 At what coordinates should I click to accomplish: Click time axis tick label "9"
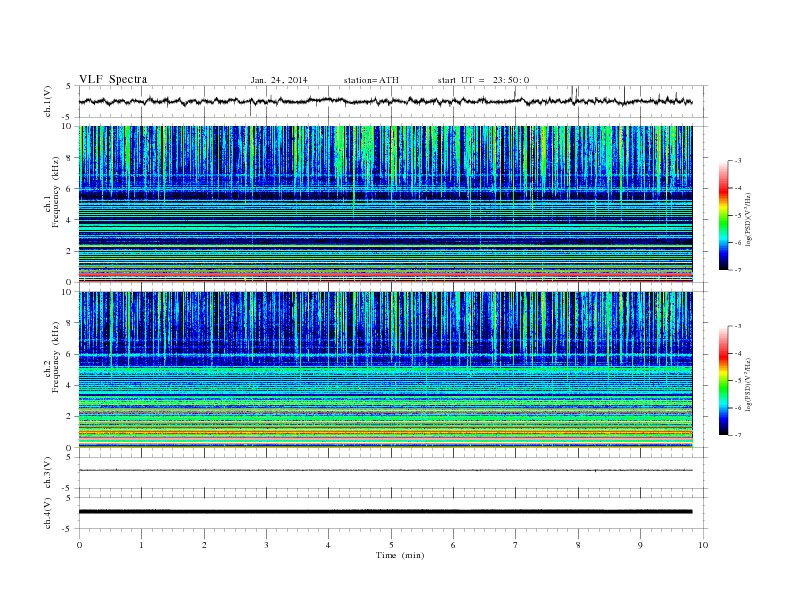point(640,545)
